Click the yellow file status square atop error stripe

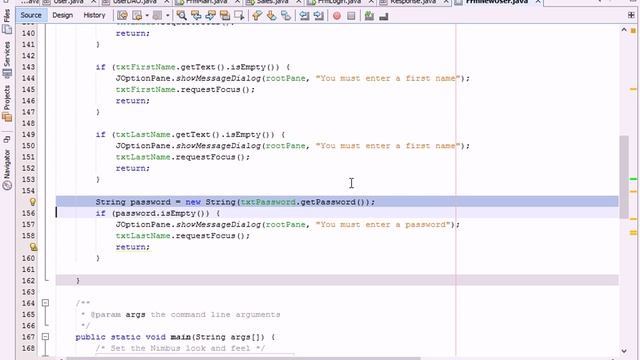point(633,30)
